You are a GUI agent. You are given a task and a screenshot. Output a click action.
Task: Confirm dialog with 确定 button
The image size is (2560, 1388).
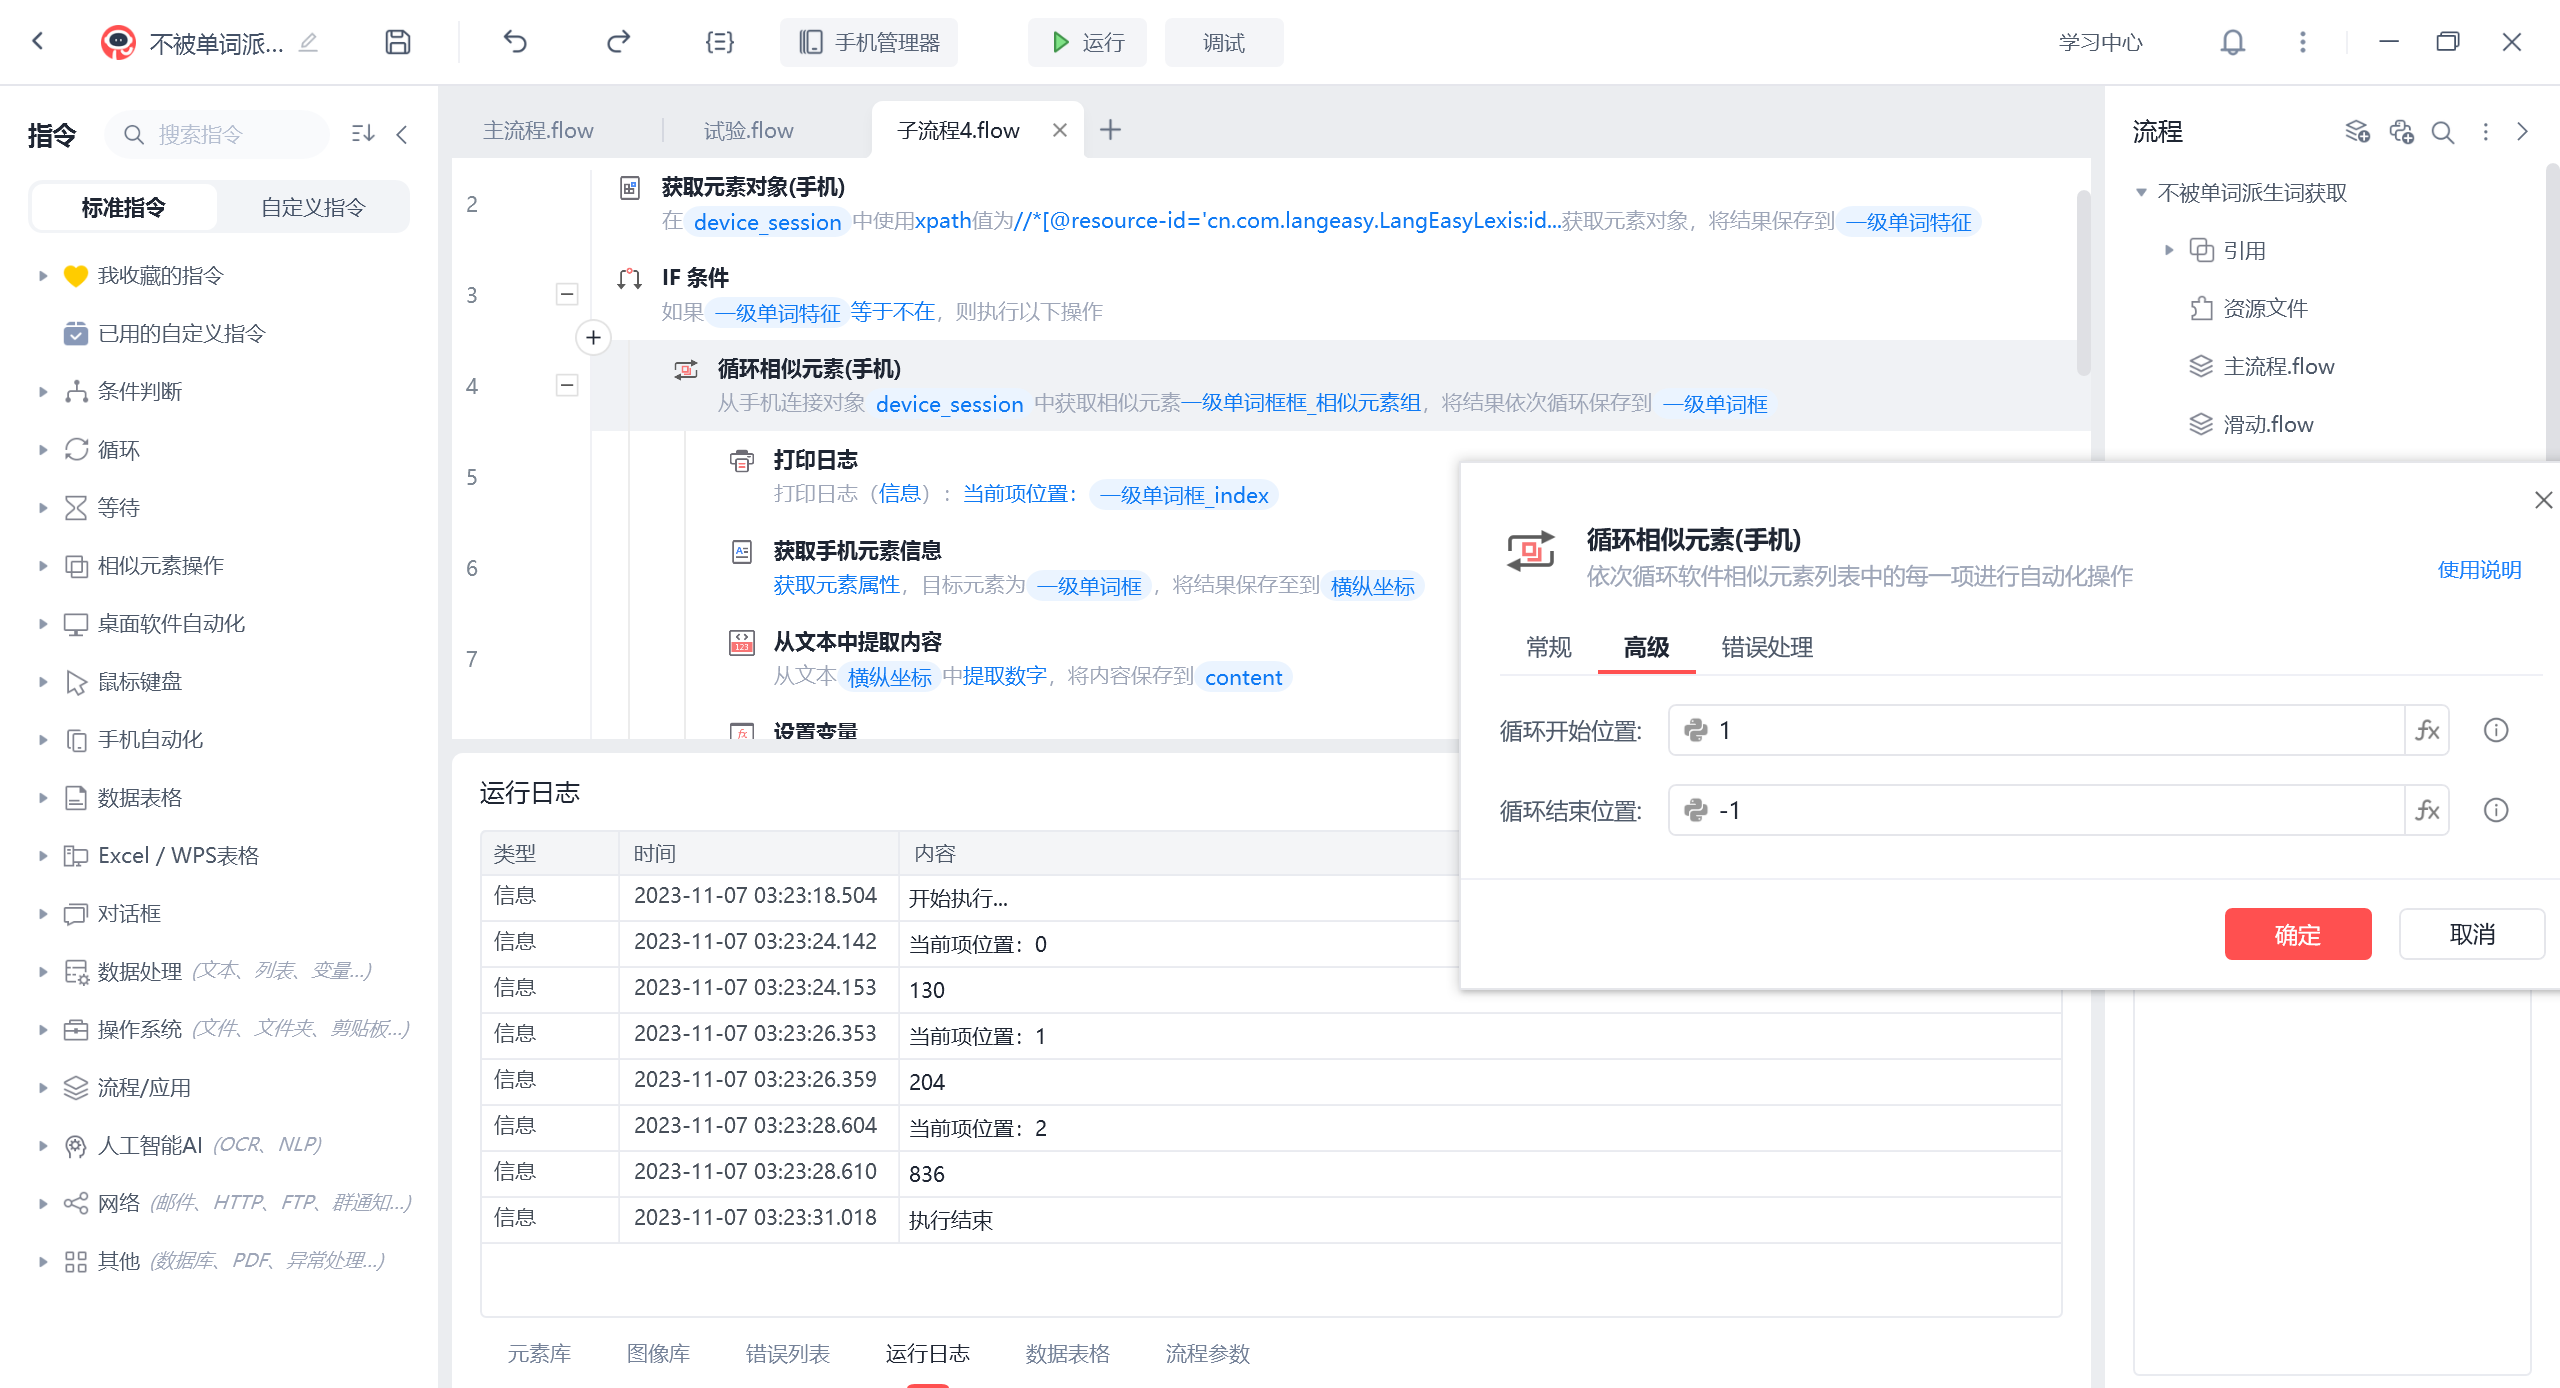(x=2297, y=935)
